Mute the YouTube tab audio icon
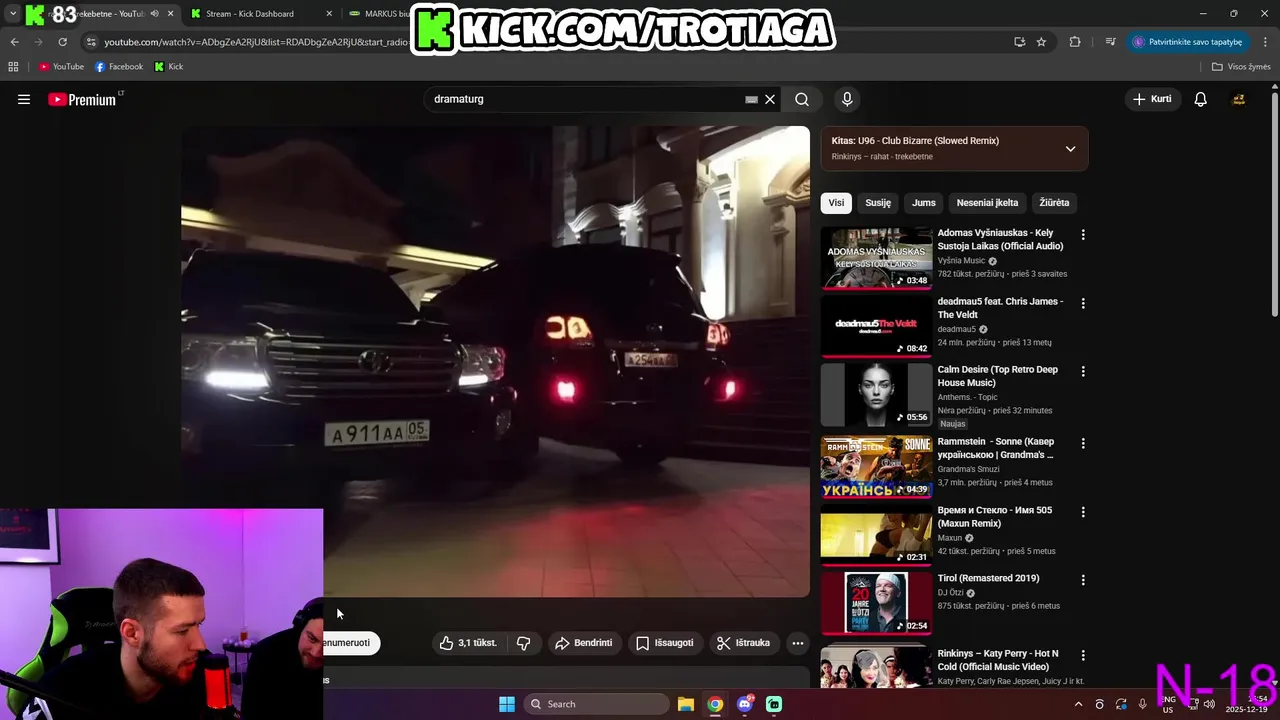 tap(154, 14)
